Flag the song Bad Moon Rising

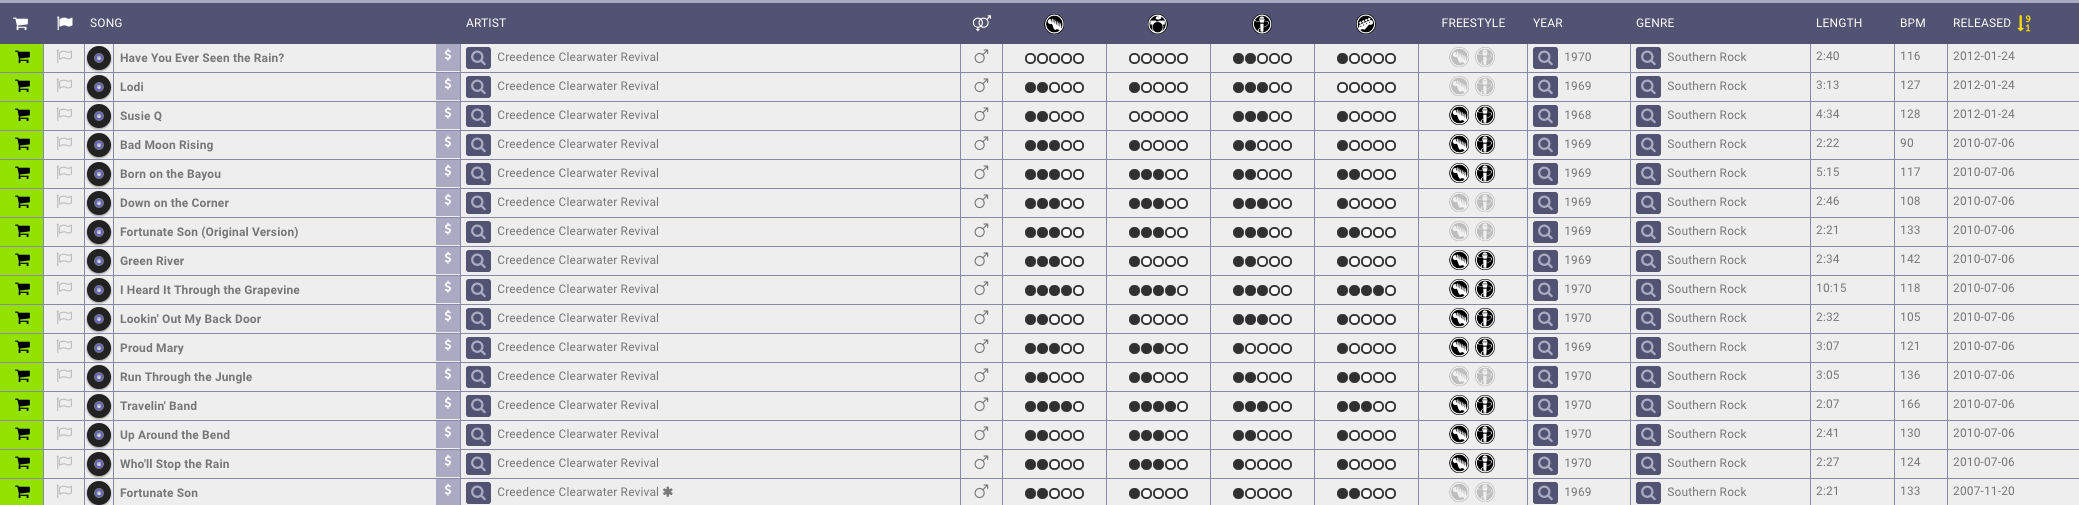pyautogui.click(x=64, y=144)
